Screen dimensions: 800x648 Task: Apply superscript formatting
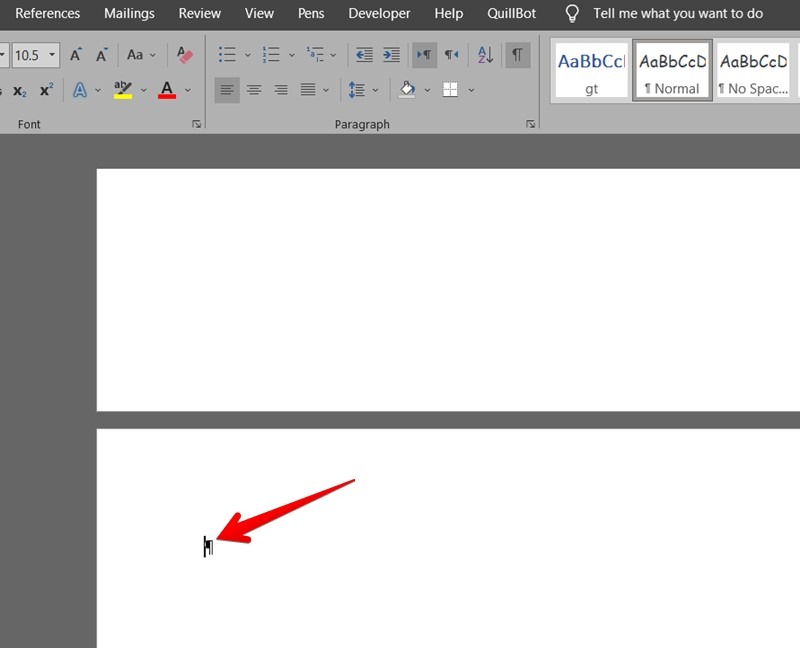(x=44, y=90)
